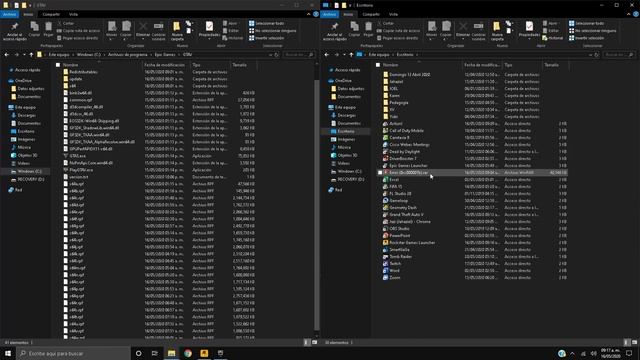Refresh the left window address bar
The image size is (640, 360).
(x=276, y=54)
